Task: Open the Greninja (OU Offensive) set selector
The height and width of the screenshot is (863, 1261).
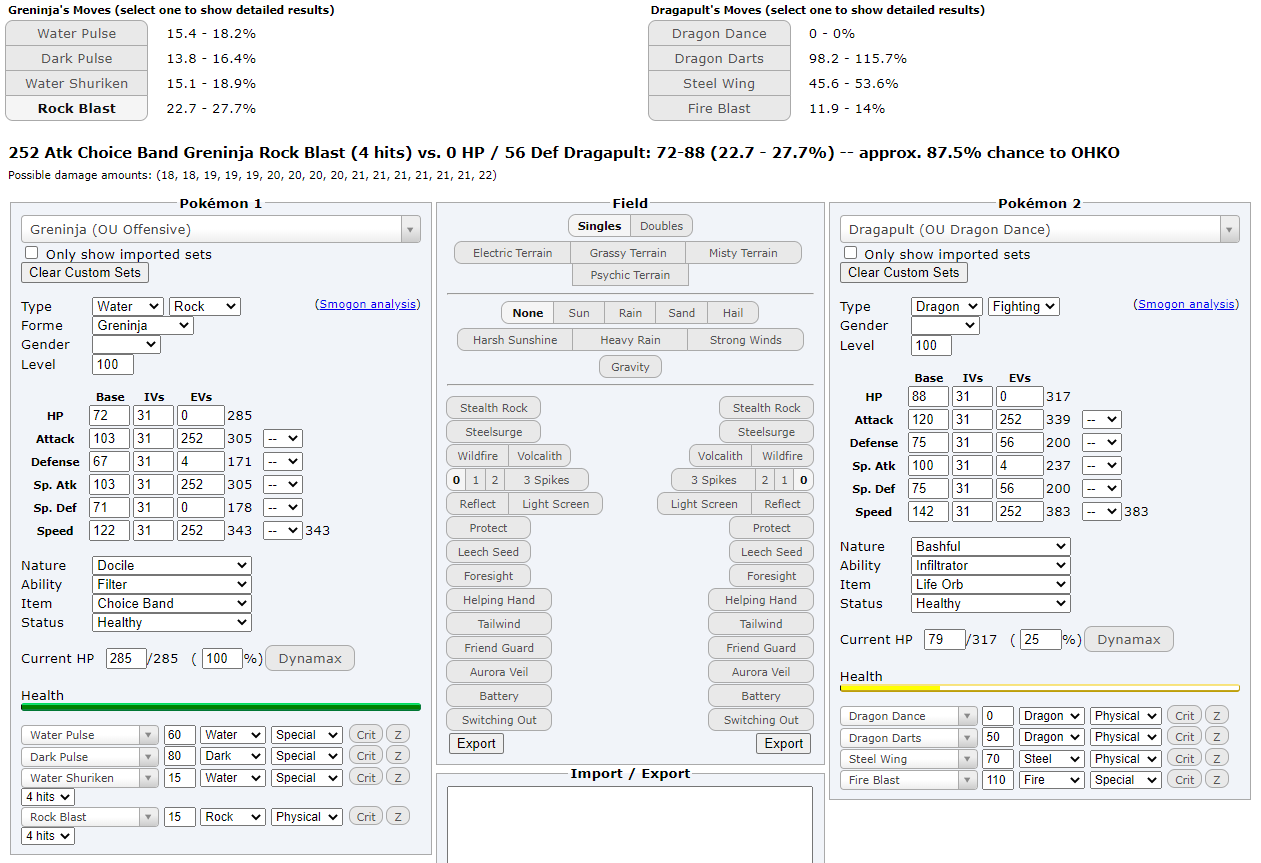Action: point(221,229)
